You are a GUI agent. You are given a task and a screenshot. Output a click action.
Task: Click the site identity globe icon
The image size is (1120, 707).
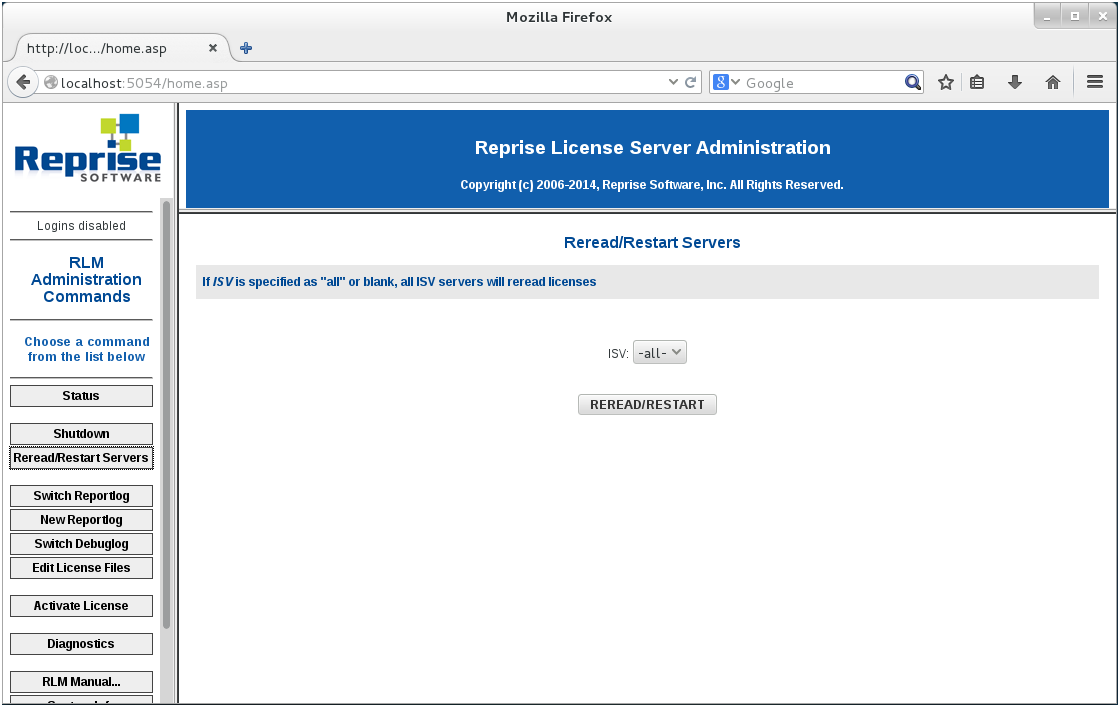pos(51,82)
